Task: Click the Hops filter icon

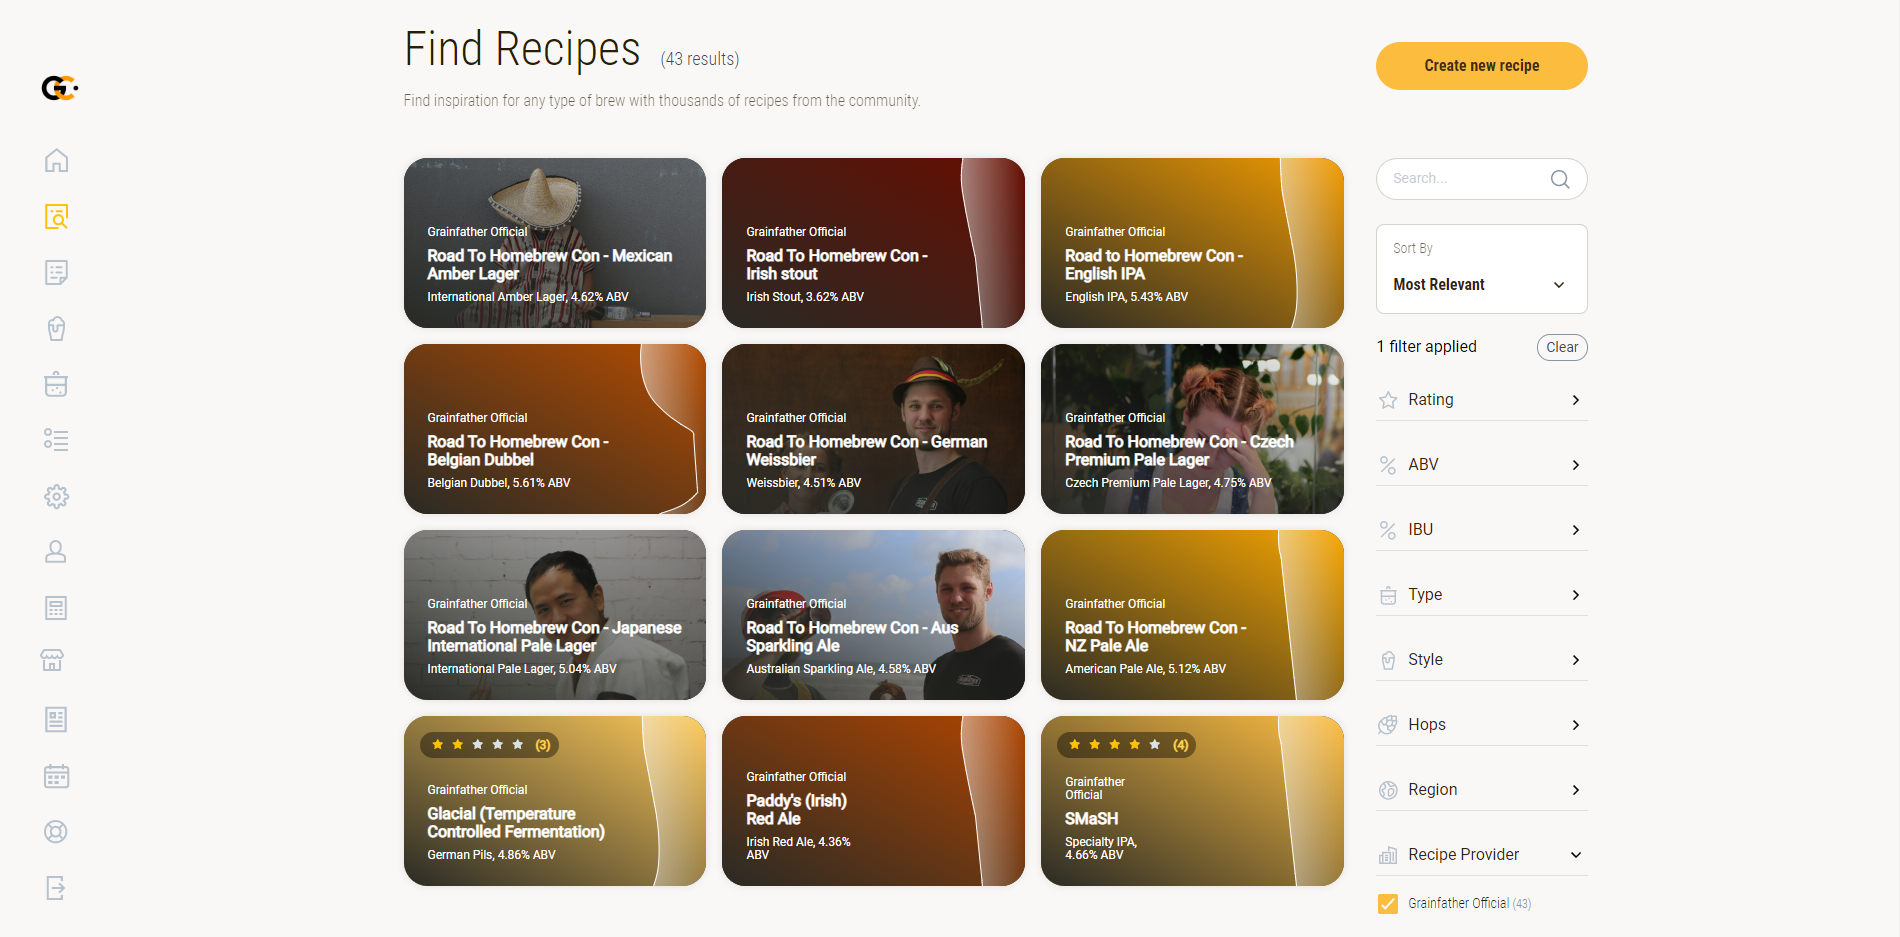Action: pyautogui.click(x=1388, y=725)
